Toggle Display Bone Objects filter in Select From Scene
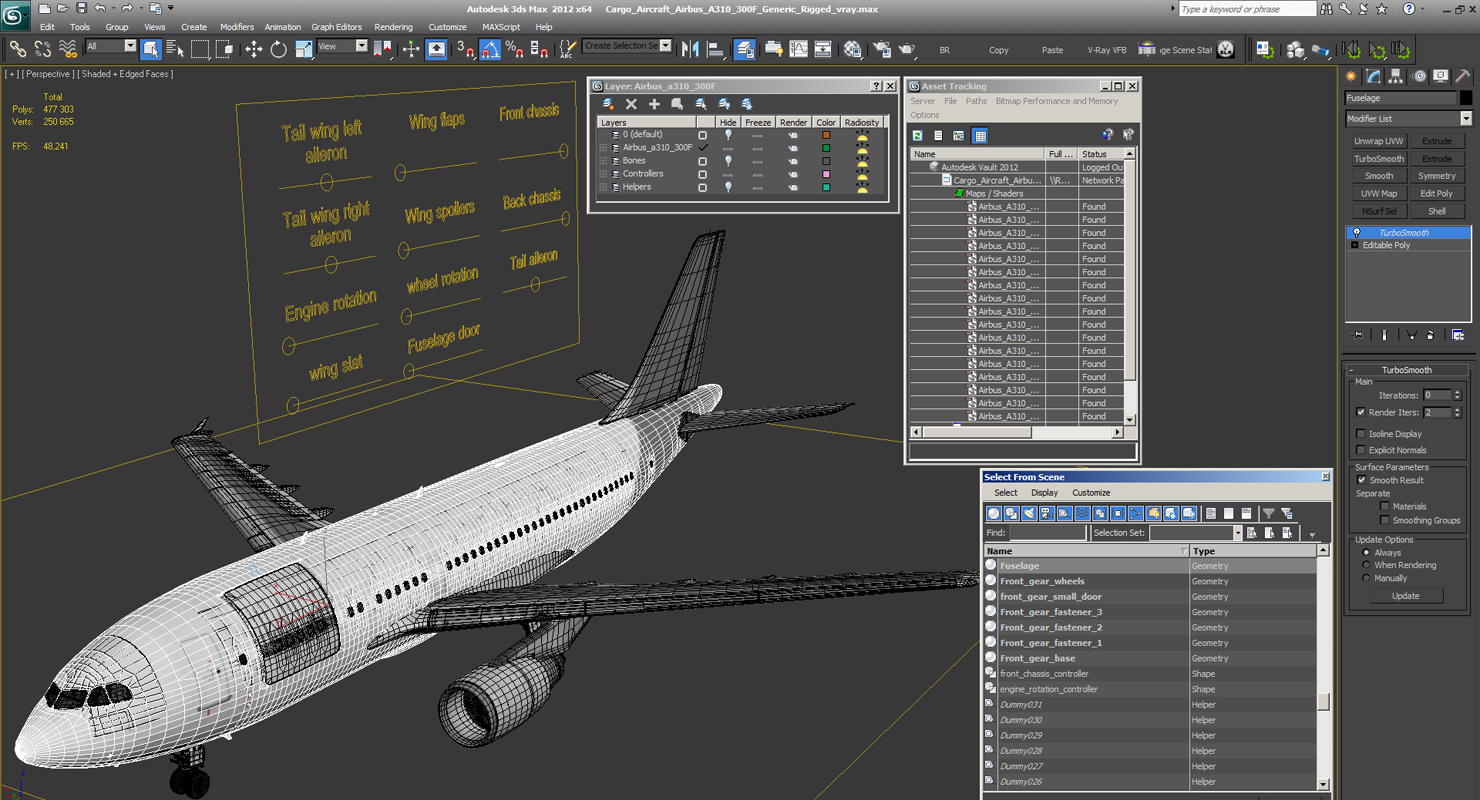The image size is (1480, 800). tap(1136, 513)
